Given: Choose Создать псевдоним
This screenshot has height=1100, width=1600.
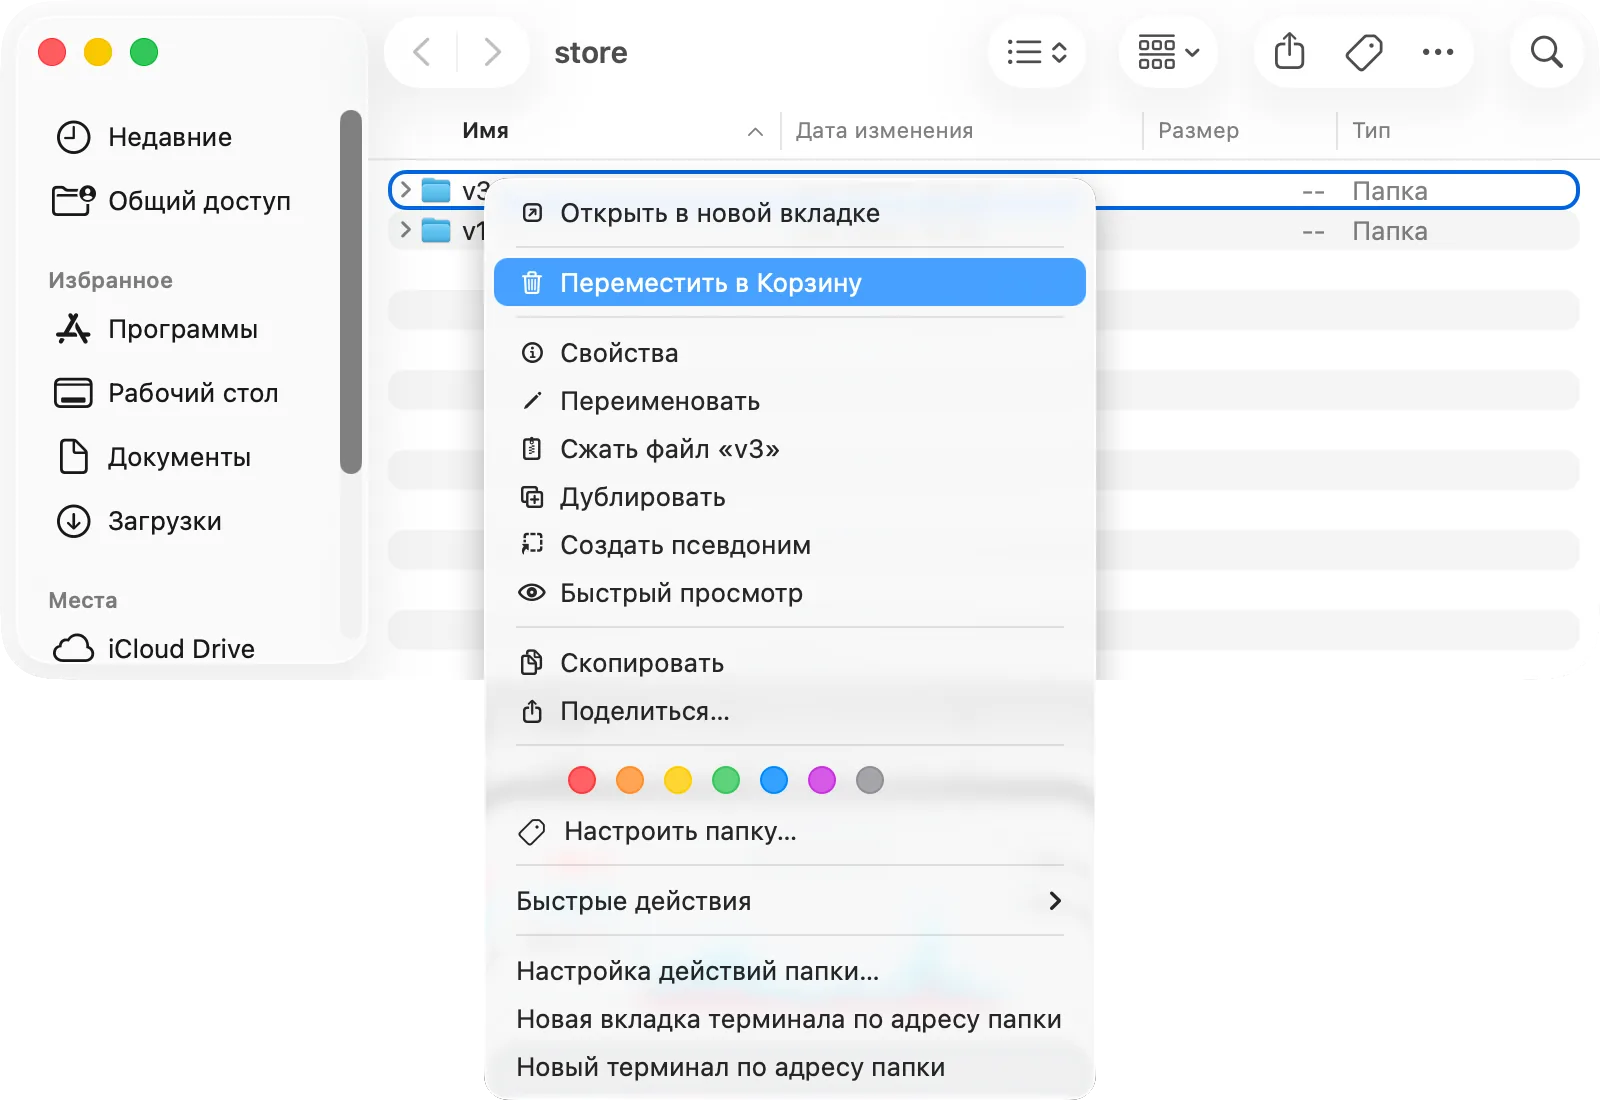Looking at the screenshot, I should [790, 545].
